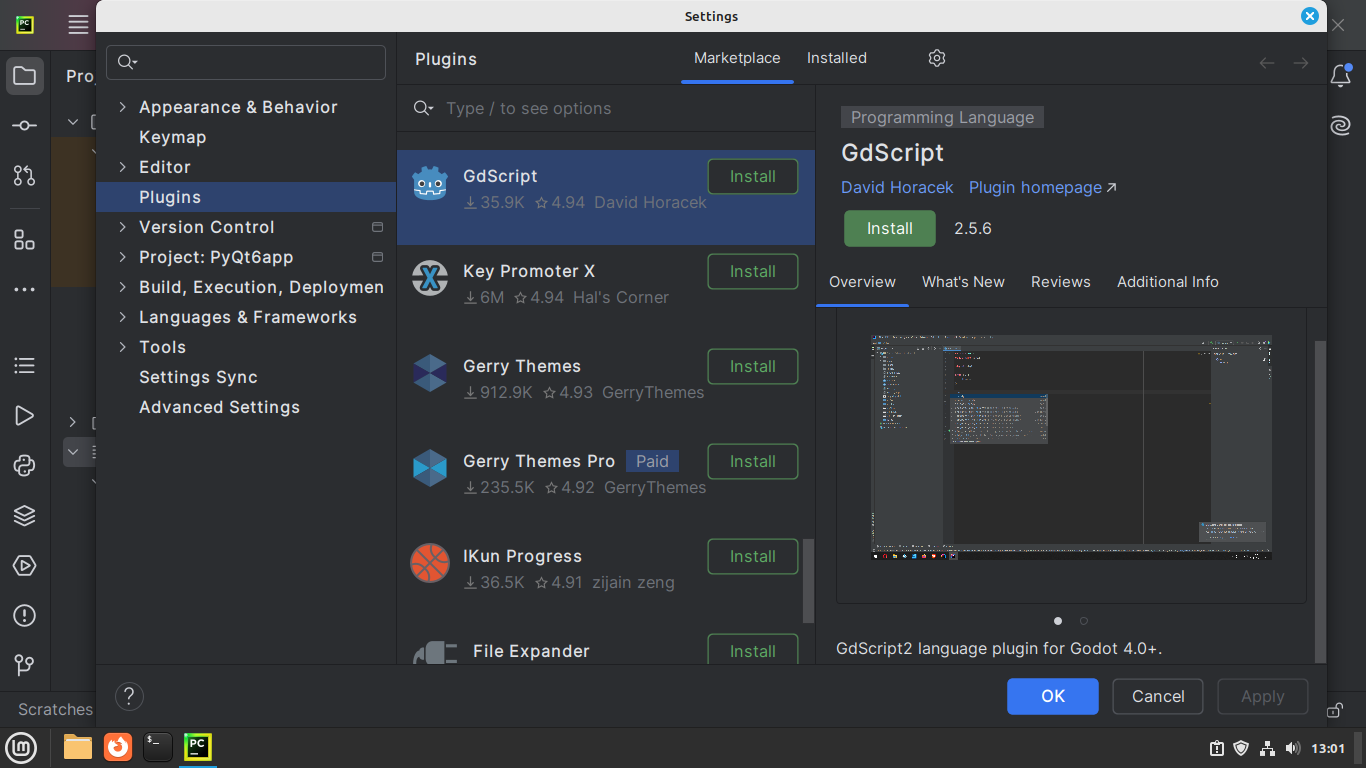This screenshot has width=1366, height=768.
Task: Expand Project: PyQt6app settings
Action: coord(122,257)
